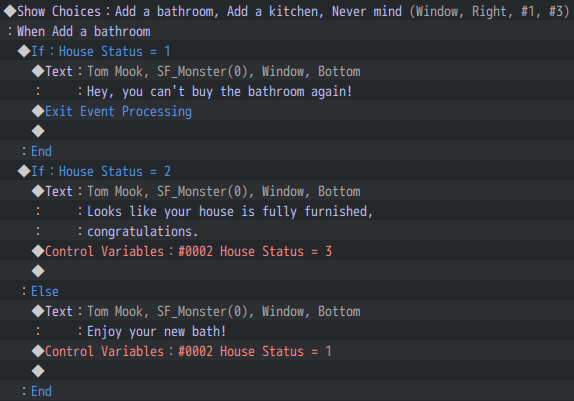This screenshot has height=401, width=574.
Task: Select the If House Status = 1 line
Action: pyautogui.click(x=287, y=51)
